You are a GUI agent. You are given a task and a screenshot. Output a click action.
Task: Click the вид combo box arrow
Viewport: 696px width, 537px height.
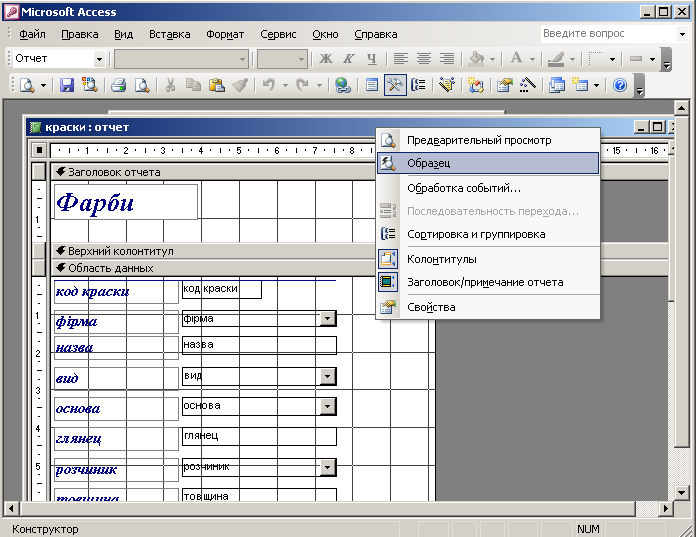click(x=327, y=376)
